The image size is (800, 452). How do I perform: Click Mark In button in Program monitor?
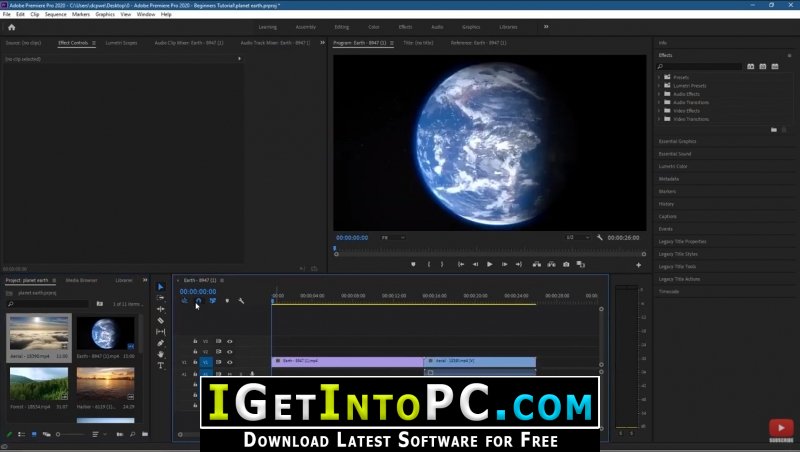429,264
